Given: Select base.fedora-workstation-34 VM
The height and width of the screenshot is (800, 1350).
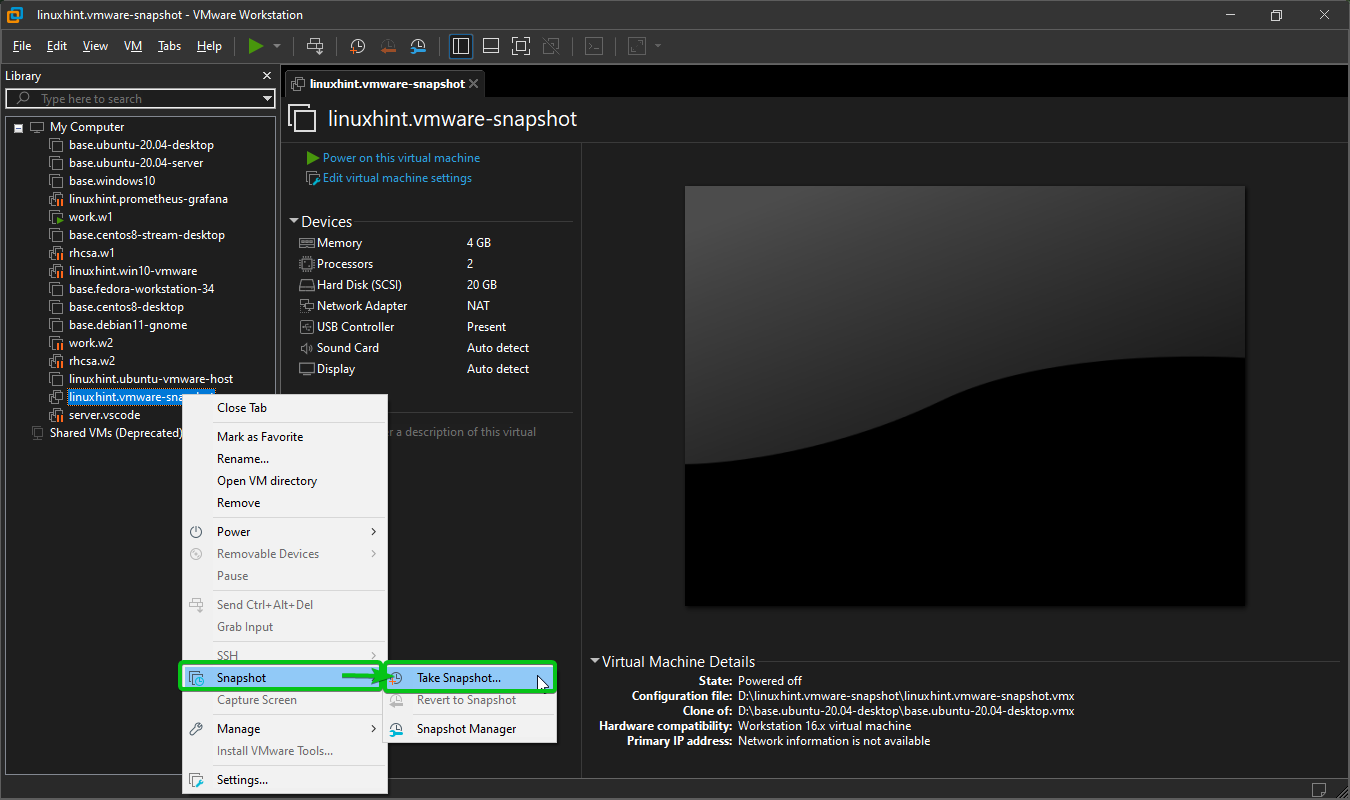Looking at the screenshot, I should (x=141, y=289).
